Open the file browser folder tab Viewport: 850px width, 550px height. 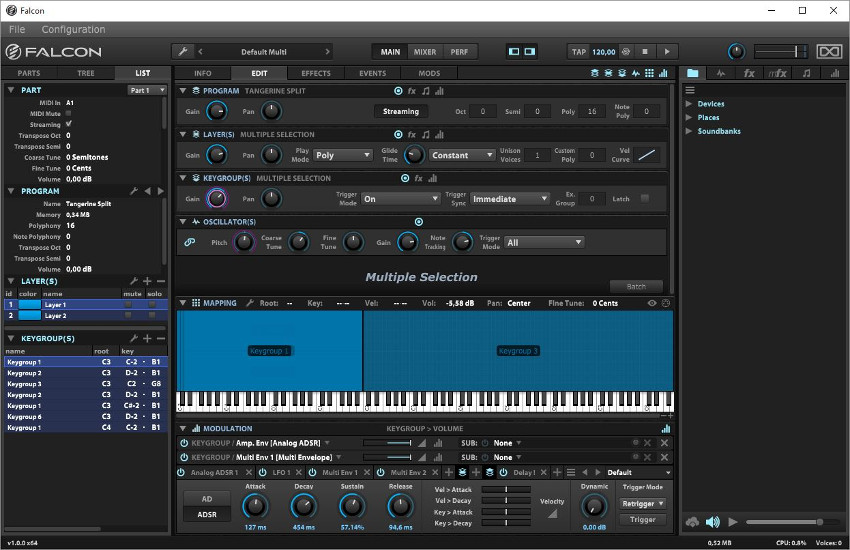click(693, 73)
